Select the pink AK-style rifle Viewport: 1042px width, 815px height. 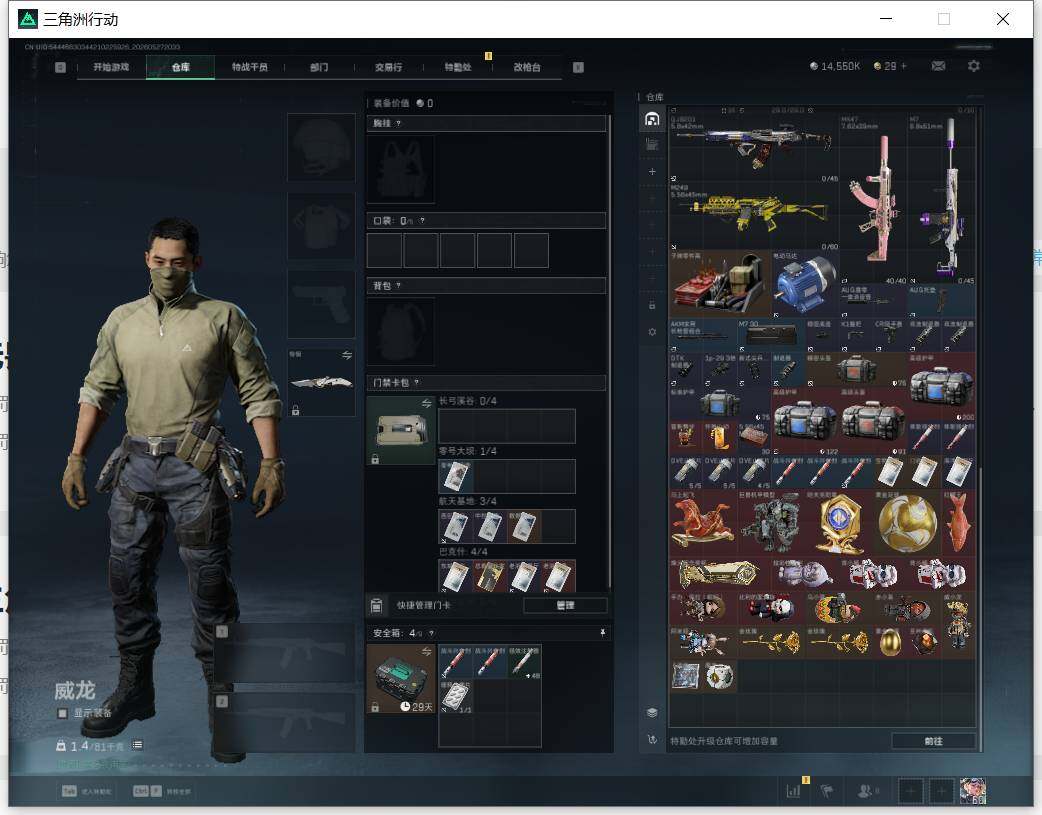[874, 199]
